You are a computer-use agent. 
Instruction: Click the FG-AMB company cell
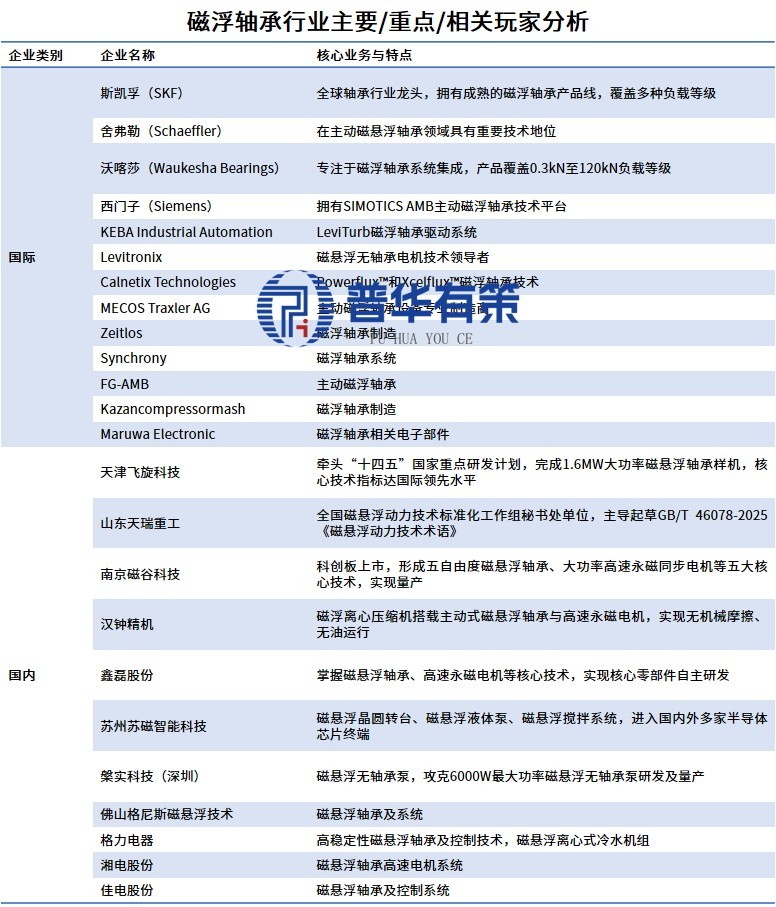125,384
